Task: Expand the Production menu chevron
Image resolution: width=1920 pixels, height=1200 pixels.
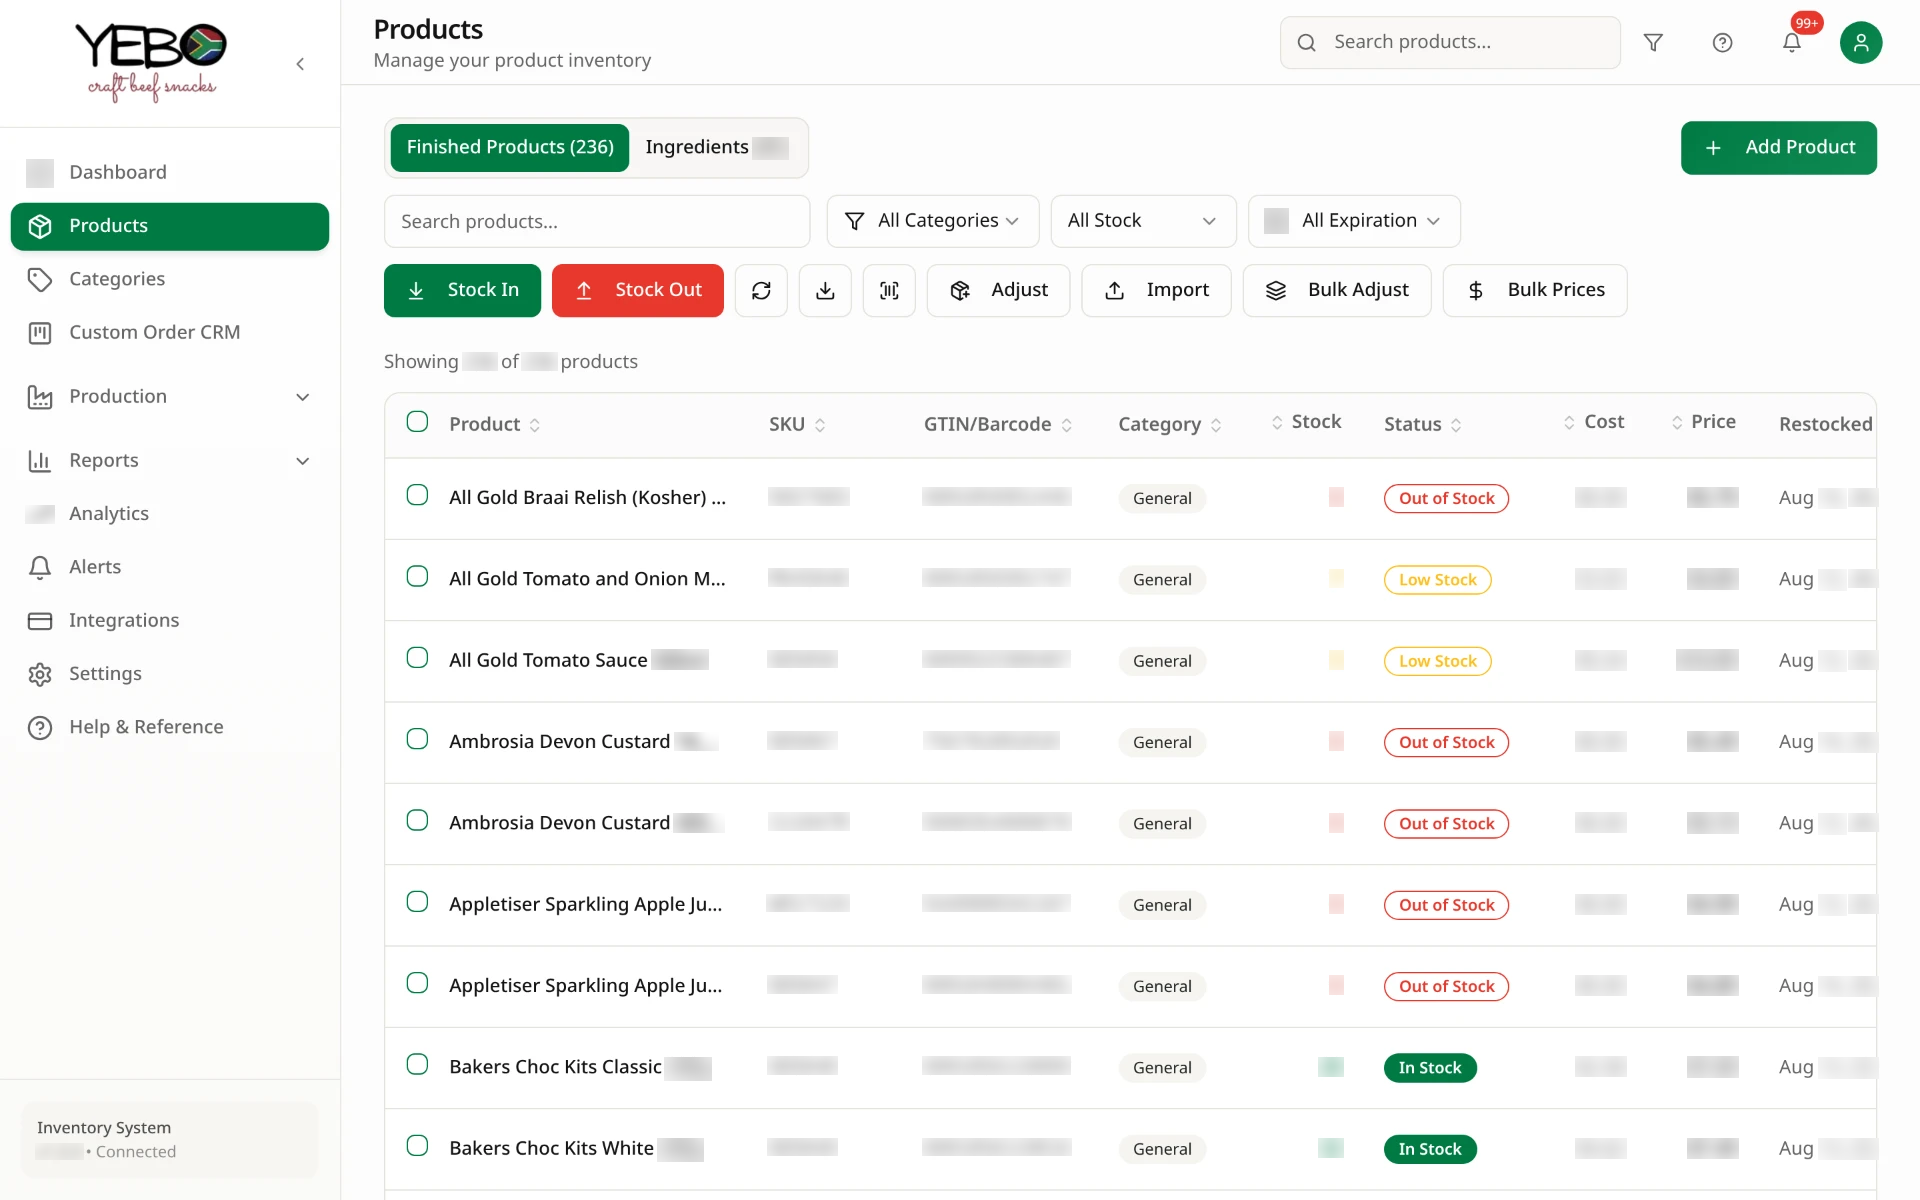Action: pos(303,397)
